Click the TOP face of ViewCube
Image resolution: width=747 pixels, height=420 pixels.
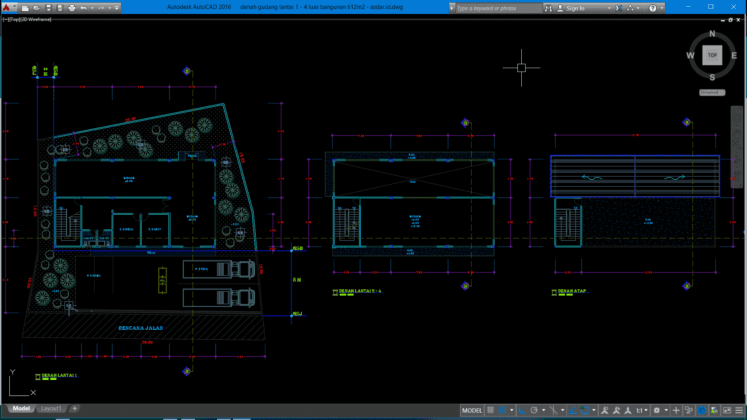(712, 56)
